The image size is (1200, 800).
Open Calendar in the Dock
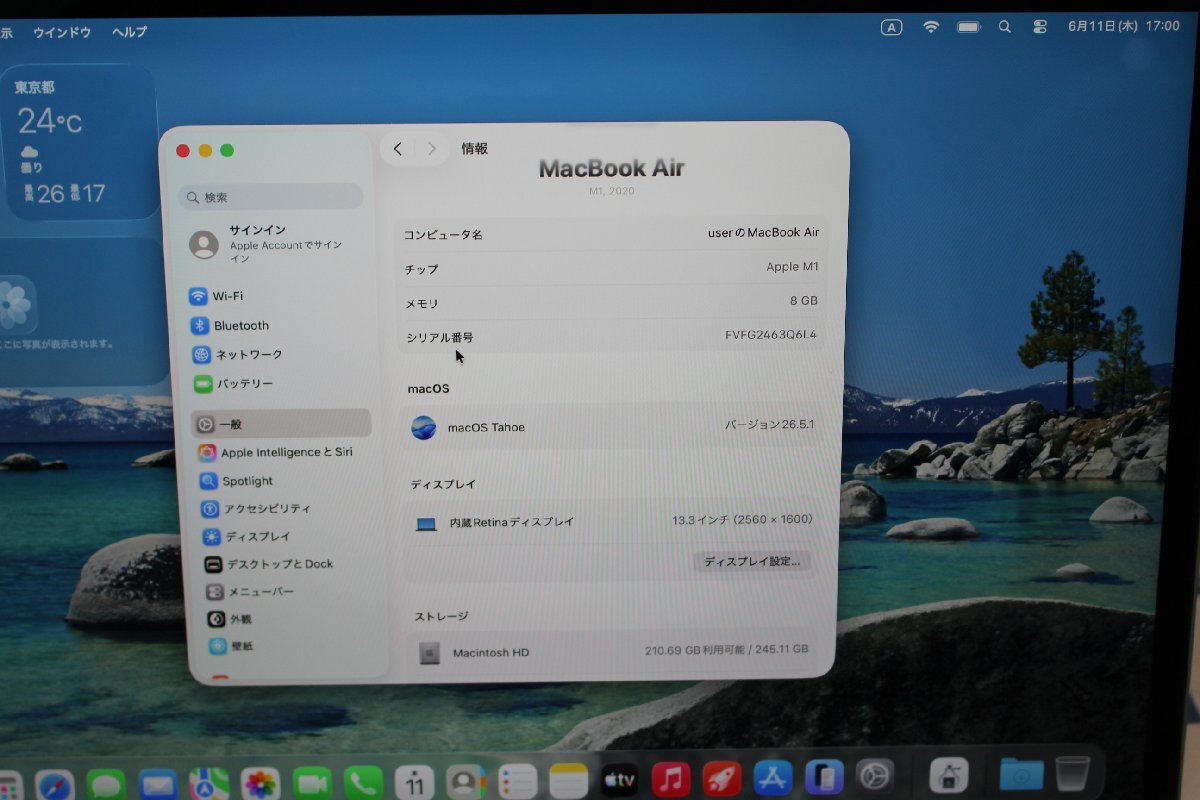[415, 782]
